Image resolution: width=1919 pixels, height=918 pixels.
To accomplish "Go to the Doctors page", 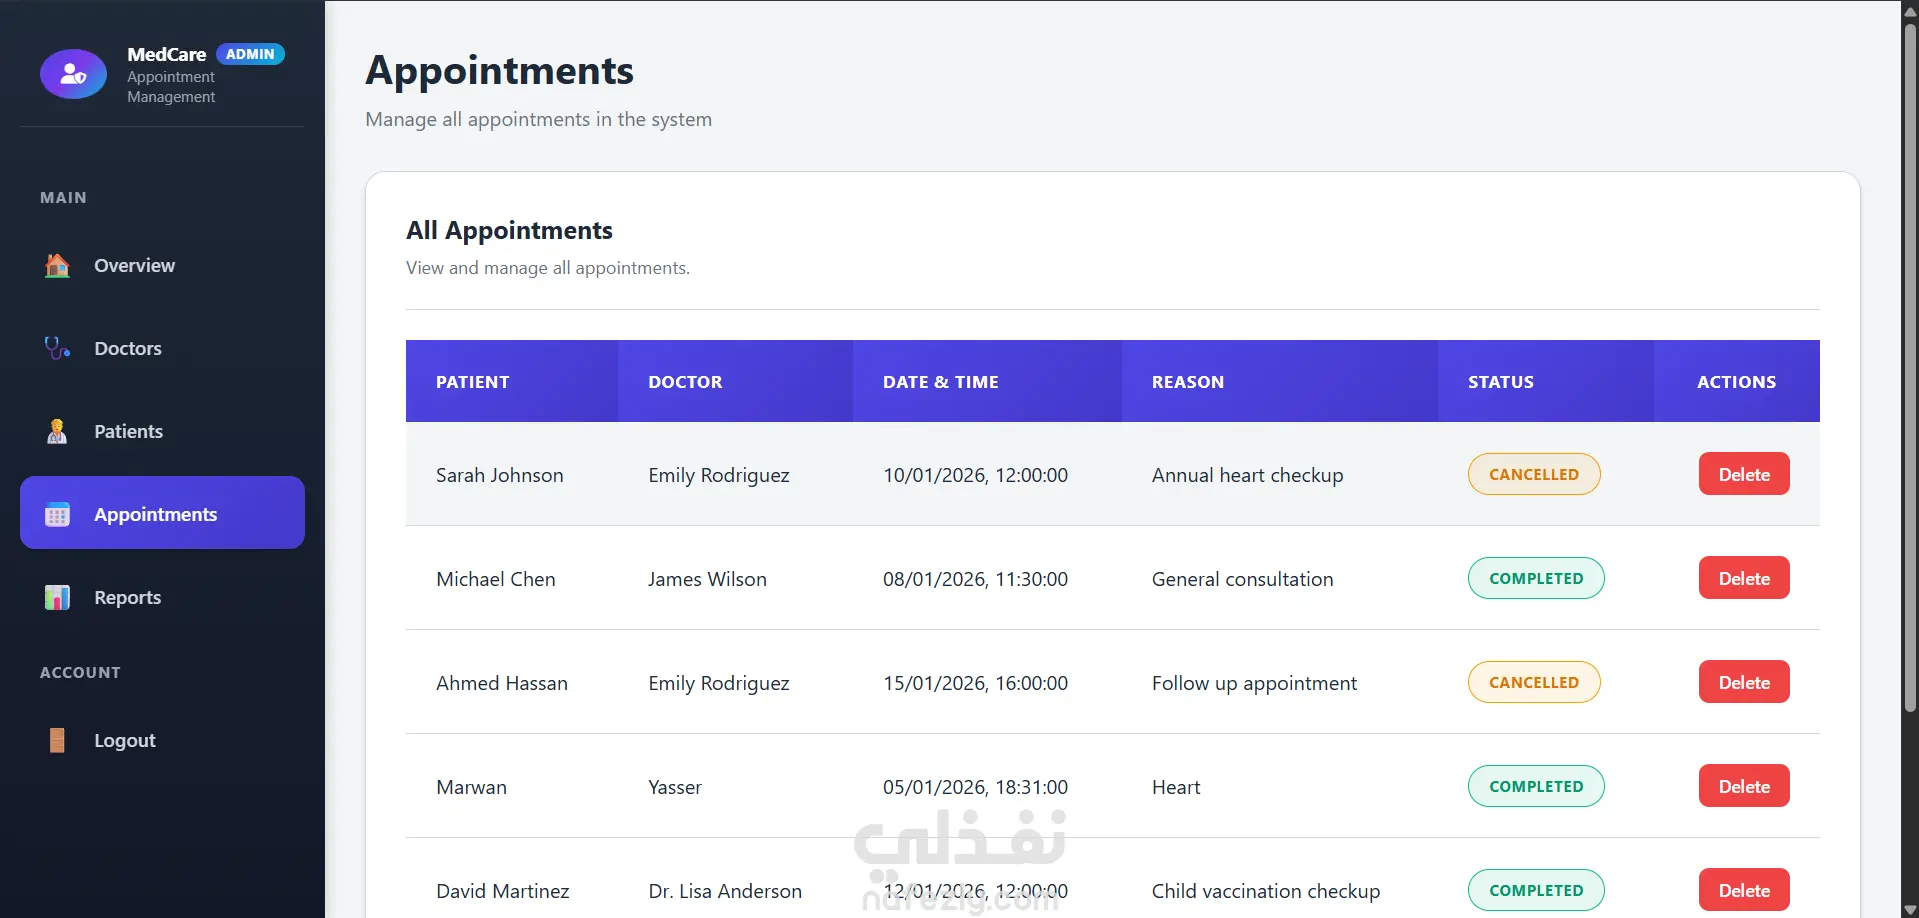I will point(128,349).
